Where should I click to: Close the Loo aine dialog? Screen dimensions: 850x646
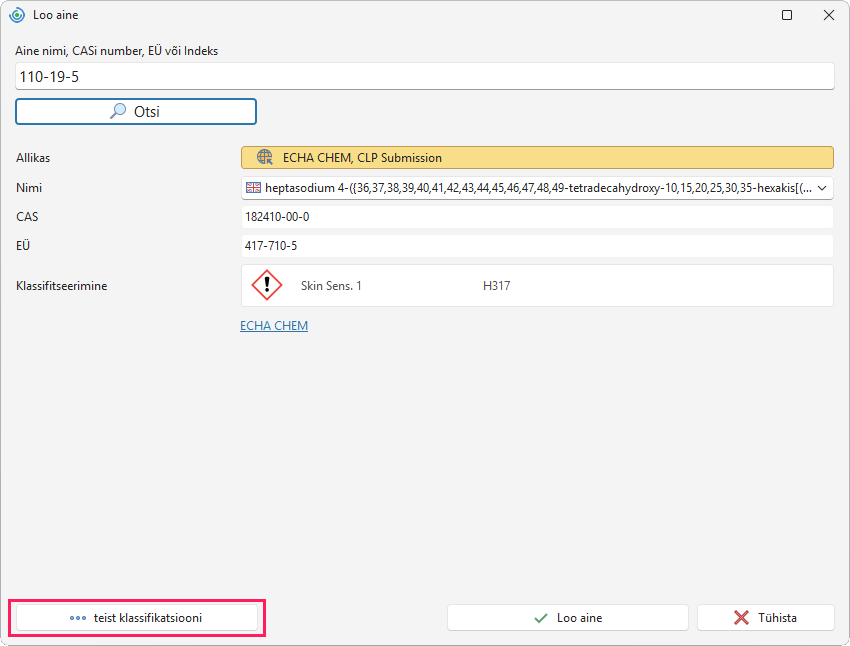click(x=829, y=15)
